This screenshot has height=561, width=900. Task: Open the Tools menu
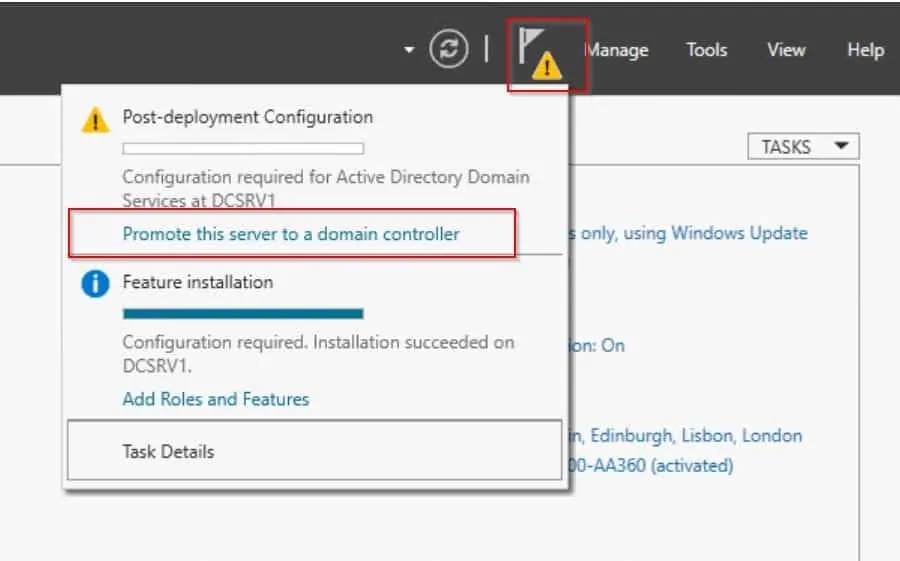coord(707,50)
